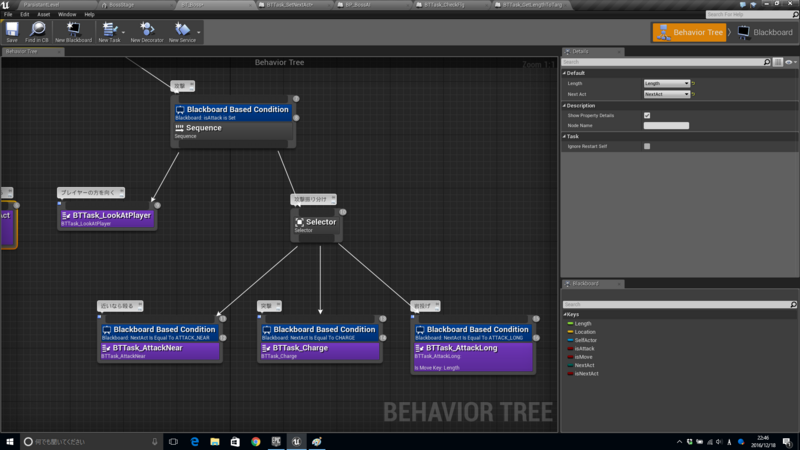Switch to Behavior Tree mode
Viewport: 800px width, 450px height.
point(689,32)
